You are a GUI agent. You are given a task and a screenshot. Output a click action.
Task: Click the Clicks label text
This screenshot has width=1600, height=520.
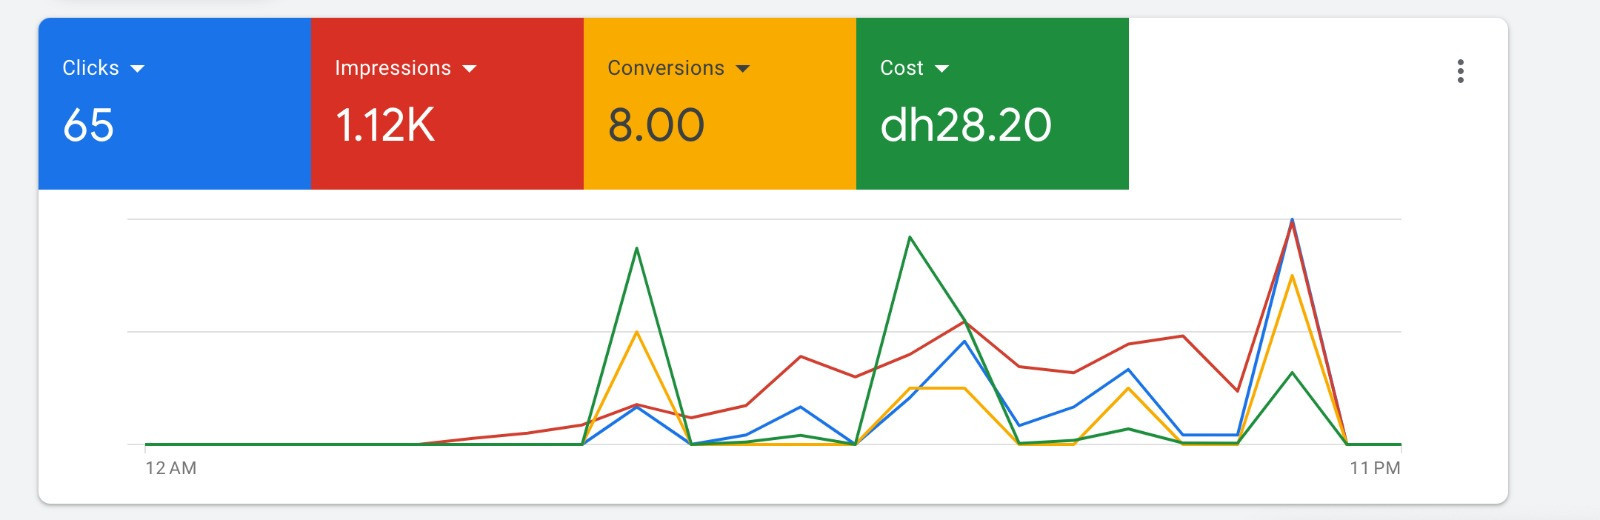click(91, 68)
